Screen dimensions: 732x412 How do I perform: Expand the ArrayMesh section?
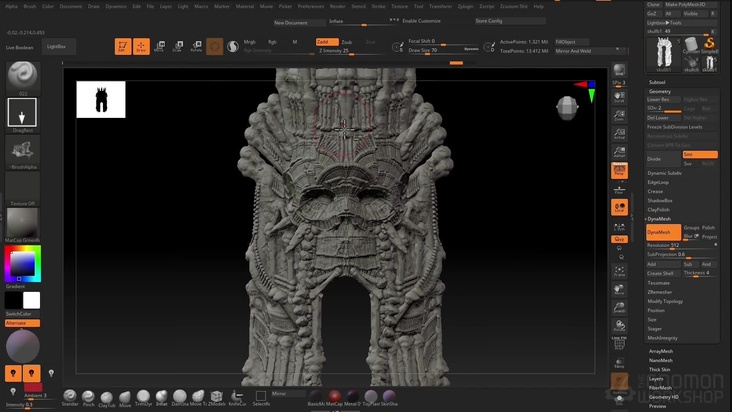tap(661, 351)
